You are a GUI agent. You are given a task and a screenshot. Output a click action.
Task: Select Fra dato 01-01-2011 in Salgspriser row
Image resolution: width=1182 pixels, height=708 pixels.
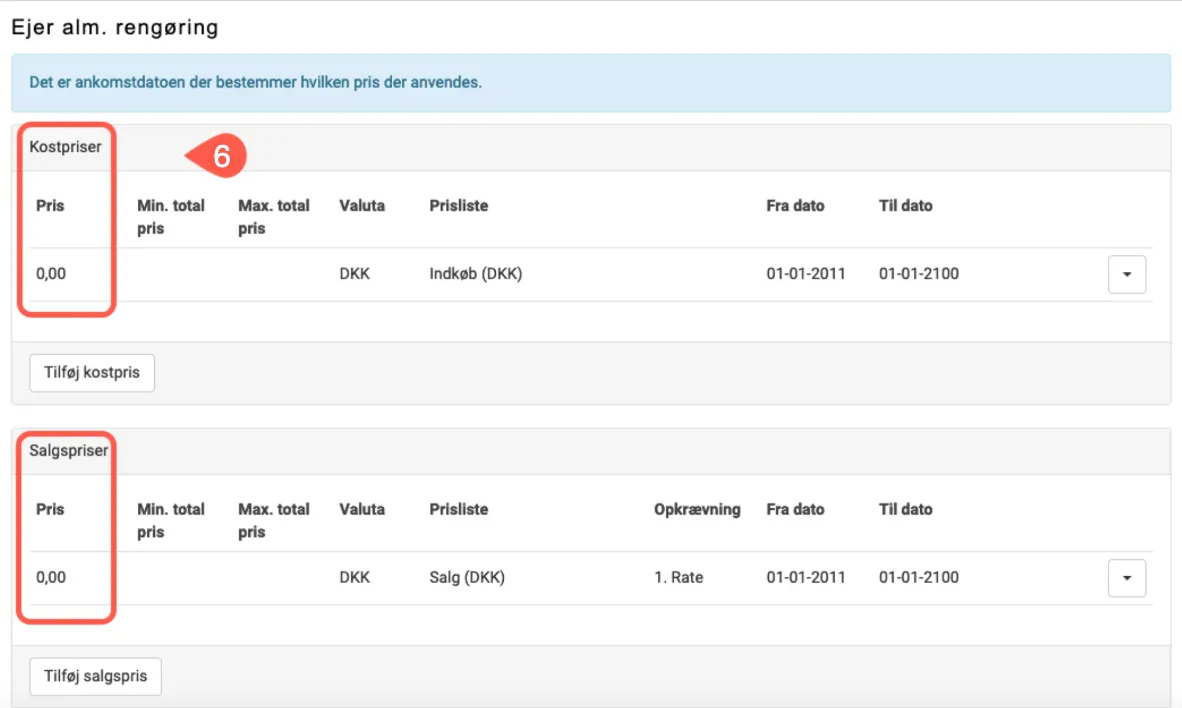(806, 578)
